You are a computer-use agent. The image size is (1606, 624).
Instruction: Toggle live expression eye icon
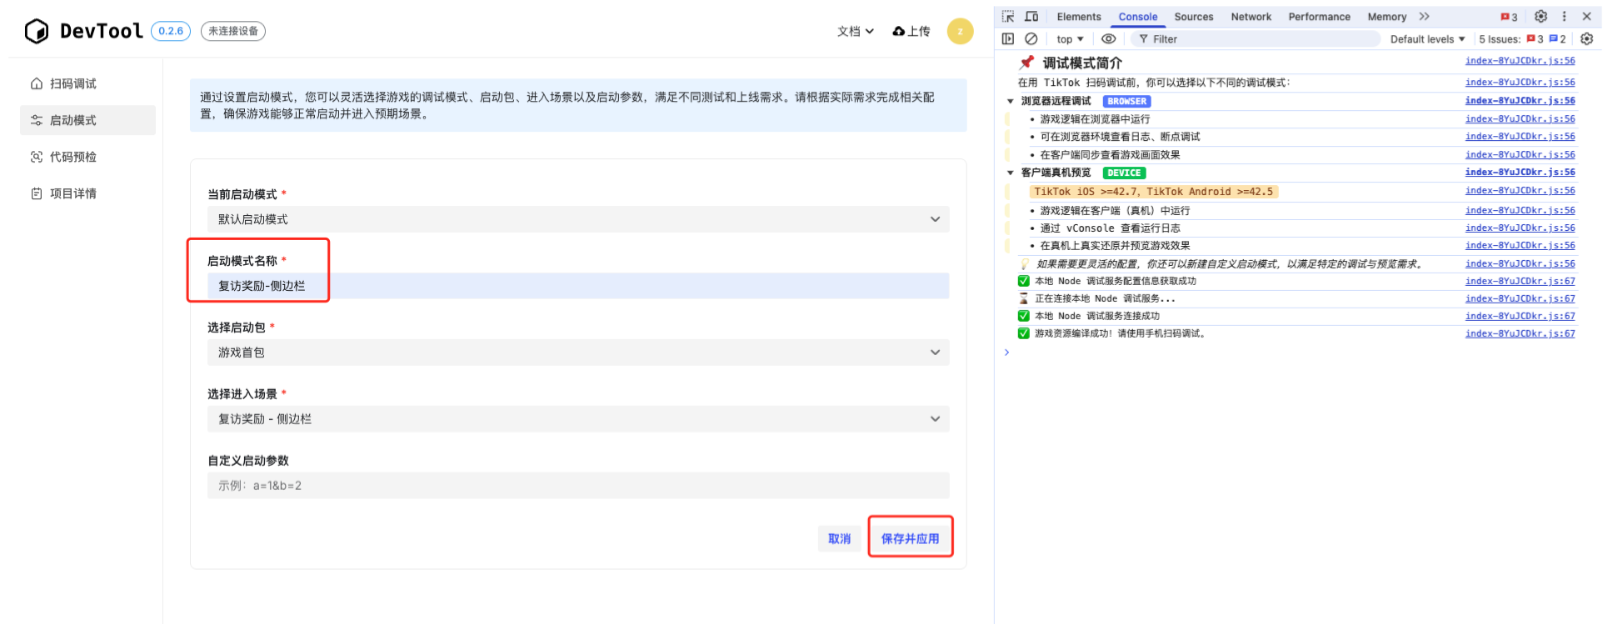pos(1108,39)
